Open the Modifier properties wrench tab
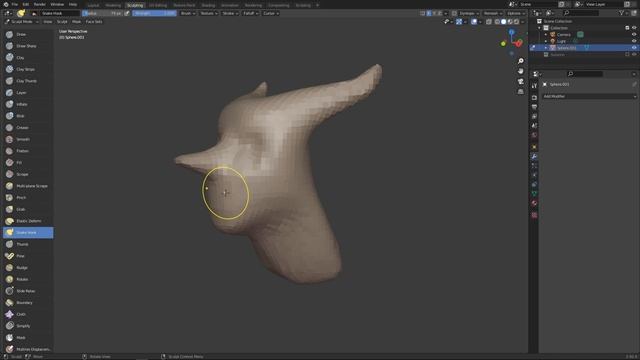The height and width of the screenshot is (360, 640). 534,156
